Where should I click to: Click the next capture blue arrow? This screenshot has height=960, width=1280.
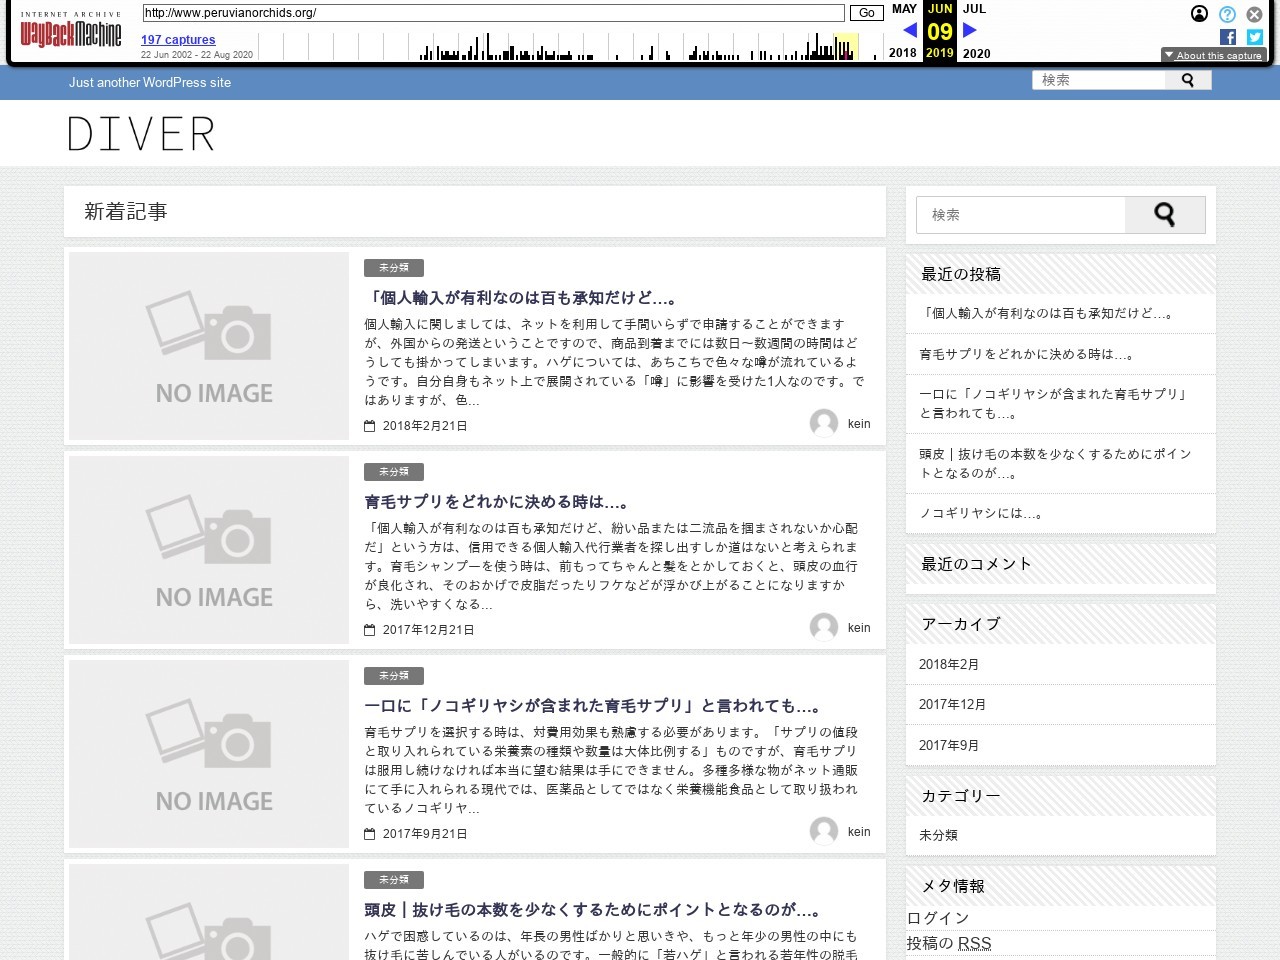pos(969,31)
